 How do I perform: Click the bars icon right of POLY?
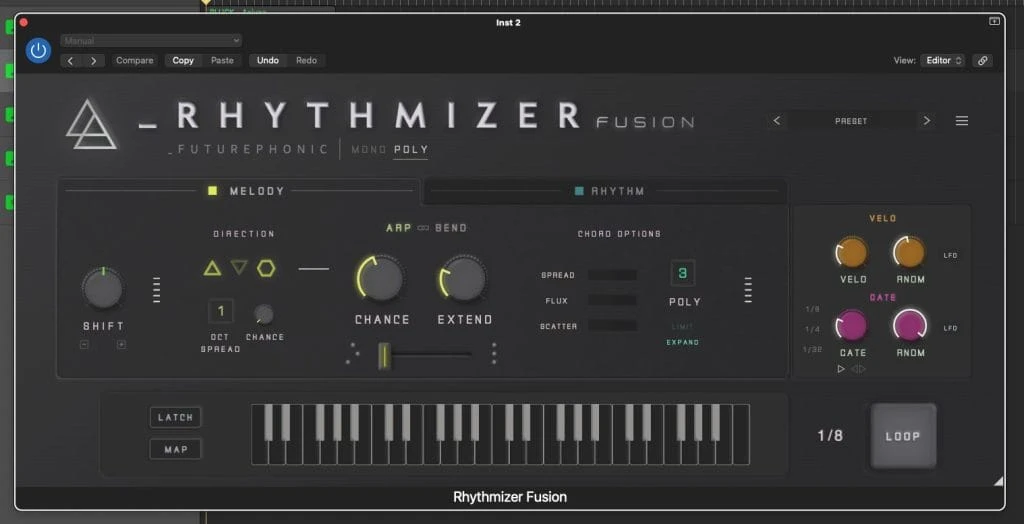point(748,289)
